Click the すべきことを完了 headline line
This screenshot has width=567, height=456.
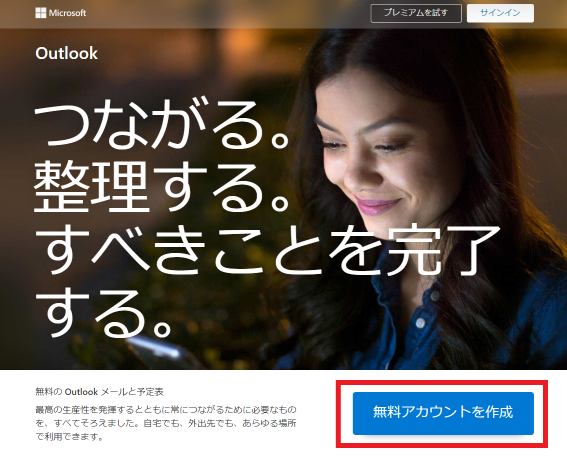pyautogui.click(x=268, y=250)
